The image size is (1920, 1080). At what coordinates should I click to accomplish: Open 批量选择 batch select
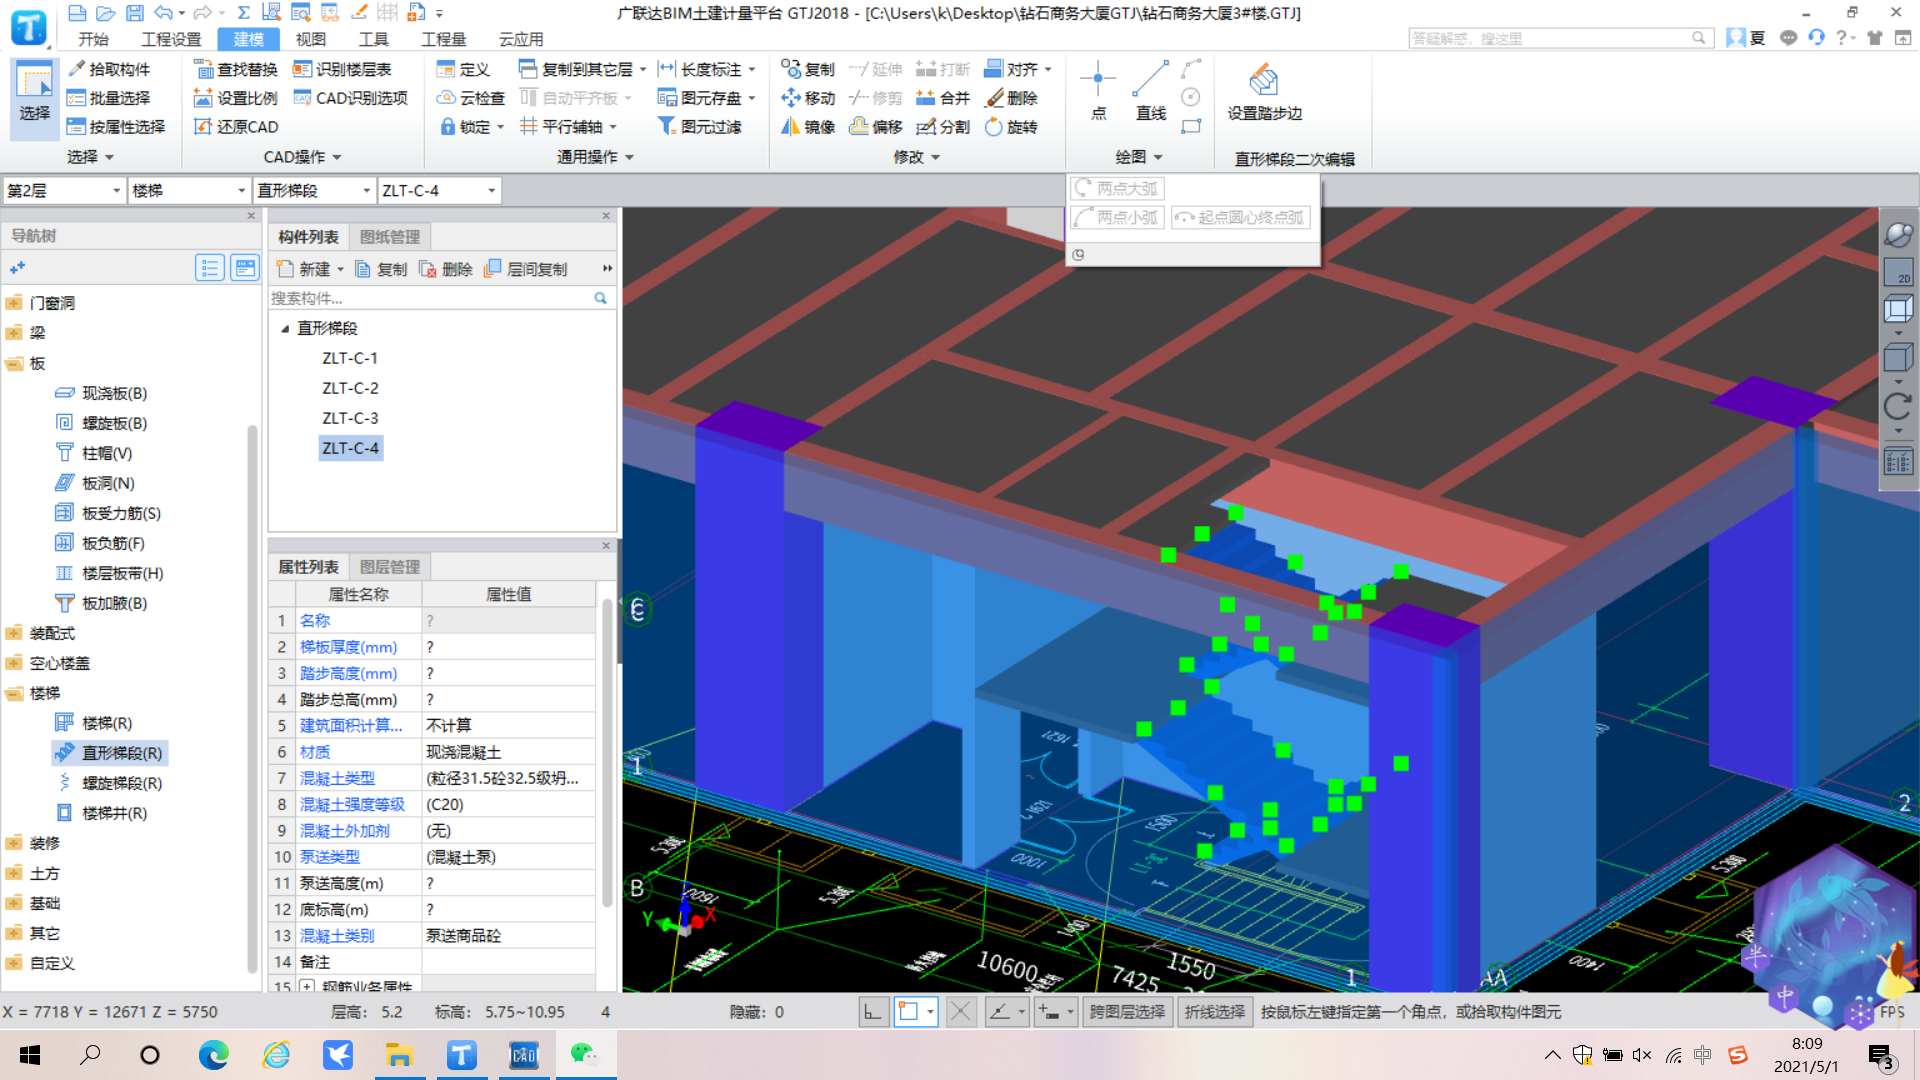[x=109, y=98]
